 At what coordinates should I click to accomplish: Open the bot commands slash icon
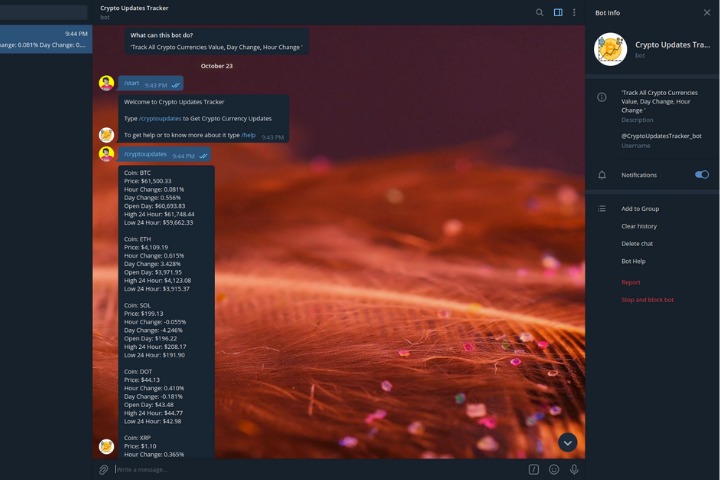tap(534, 469)
